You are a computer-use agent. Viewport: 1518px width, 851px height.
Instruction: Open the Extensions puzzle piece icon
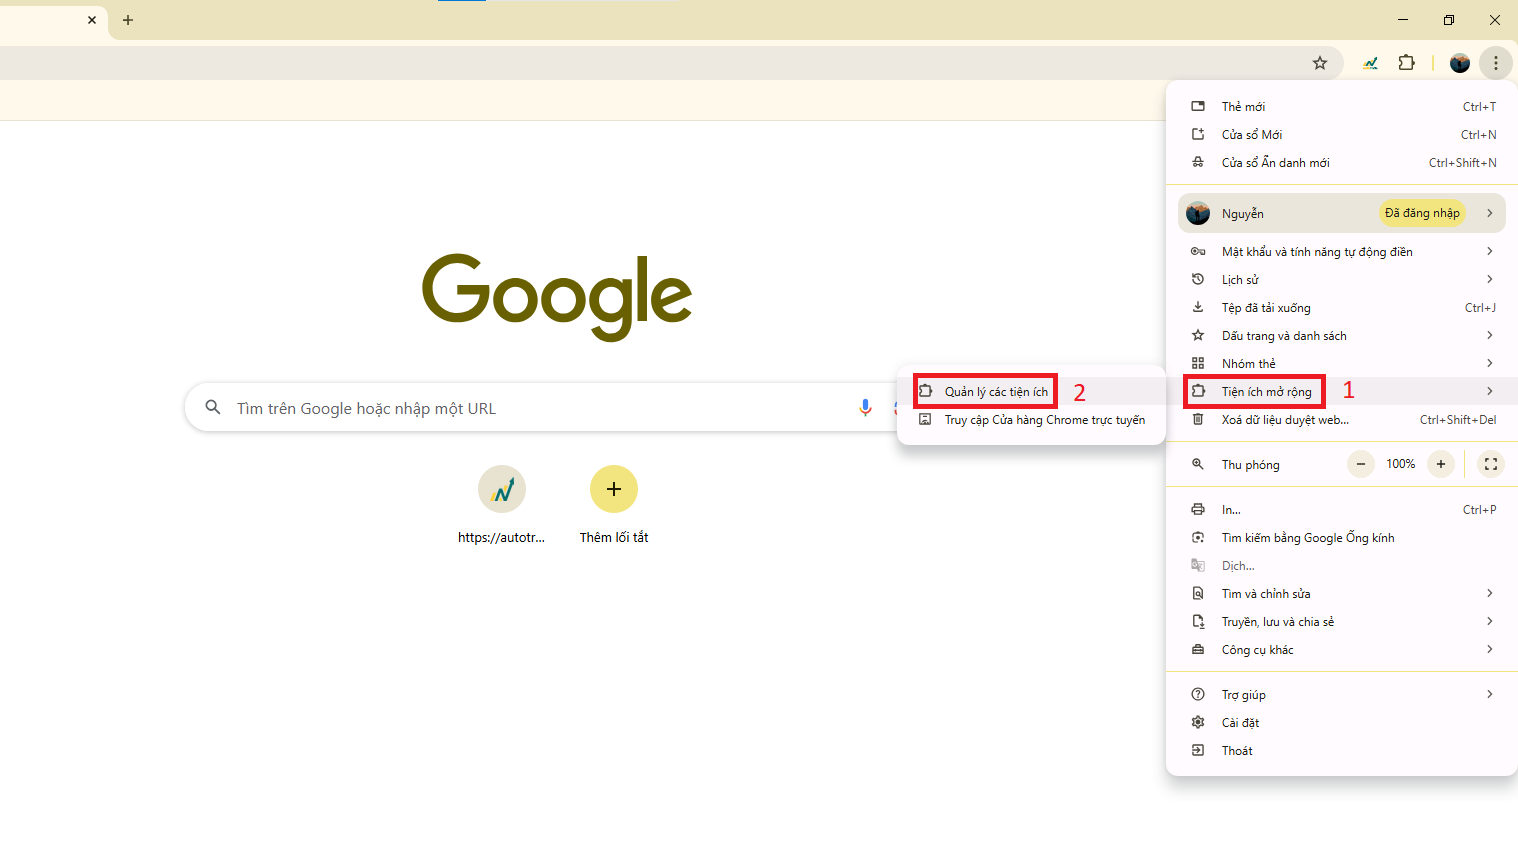pyautogui.click(x=1406, y=63)
